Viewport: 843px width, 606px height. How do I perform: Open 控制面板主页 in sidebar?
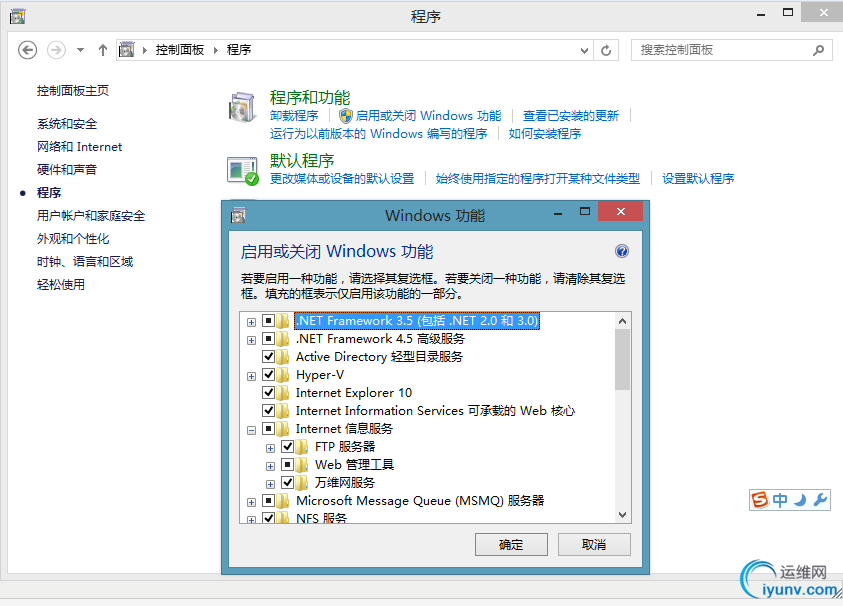coord(73,91)
